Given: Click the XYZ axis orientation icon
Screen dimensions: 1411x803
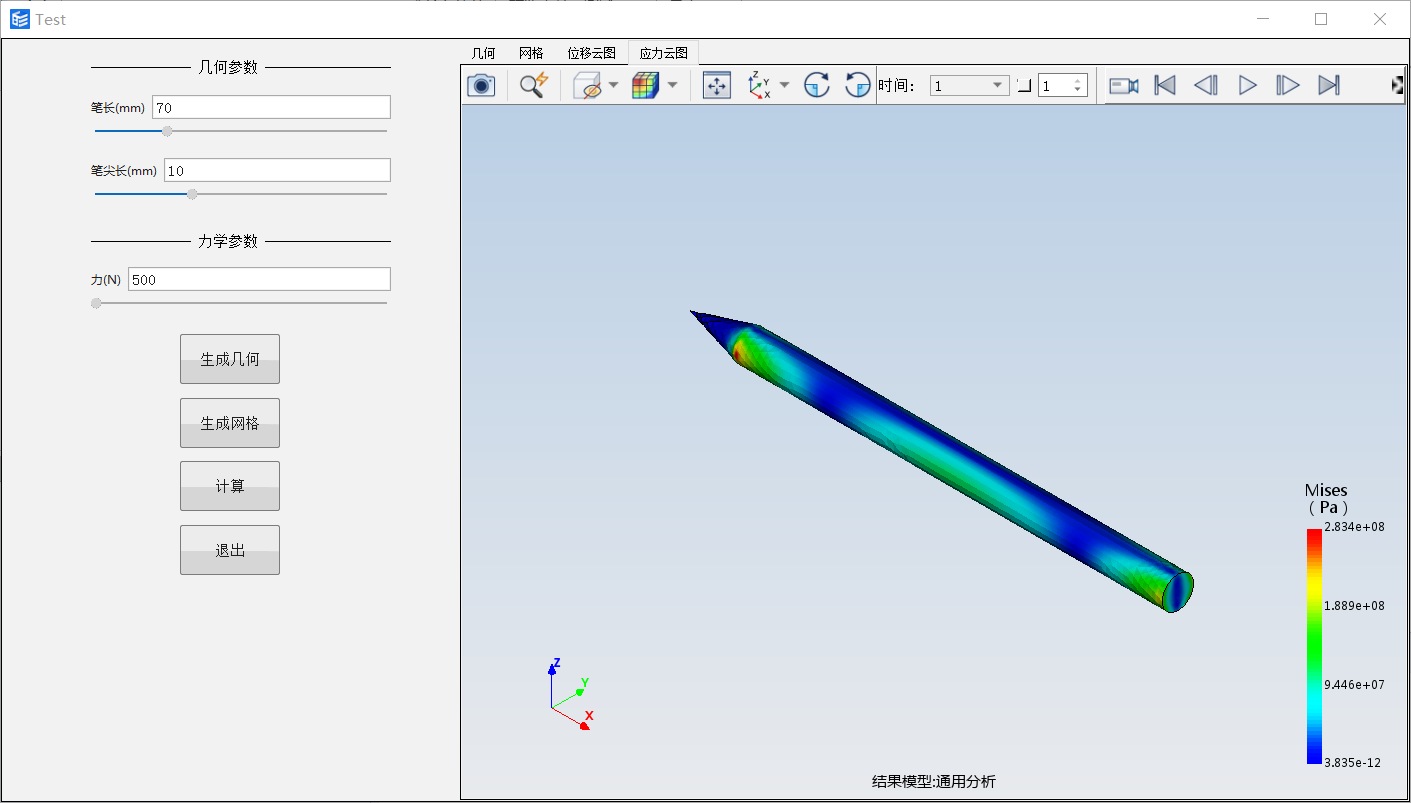Looking at the screenshot, I should (760, 86).
